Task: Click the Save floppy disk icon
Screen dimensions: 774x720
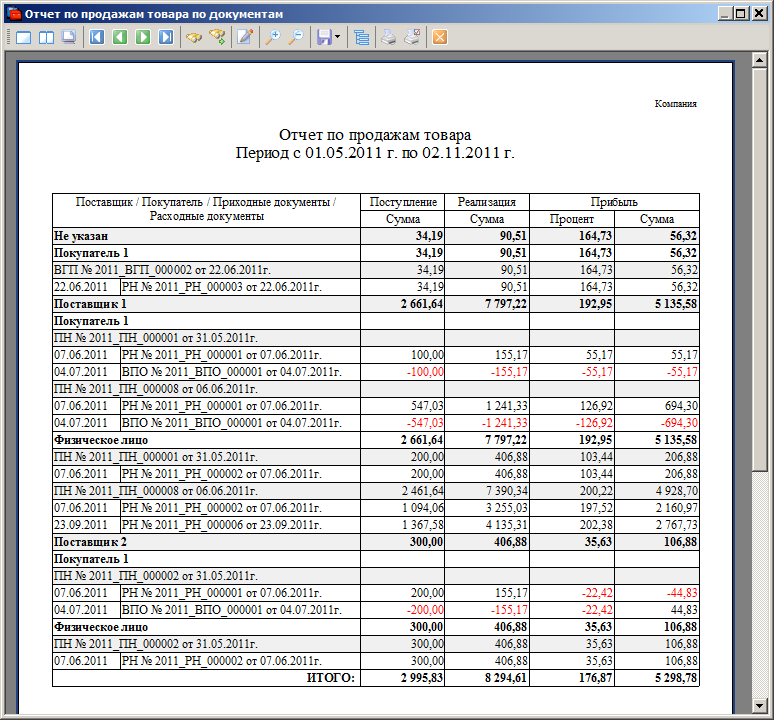Action: pos(323,38)
